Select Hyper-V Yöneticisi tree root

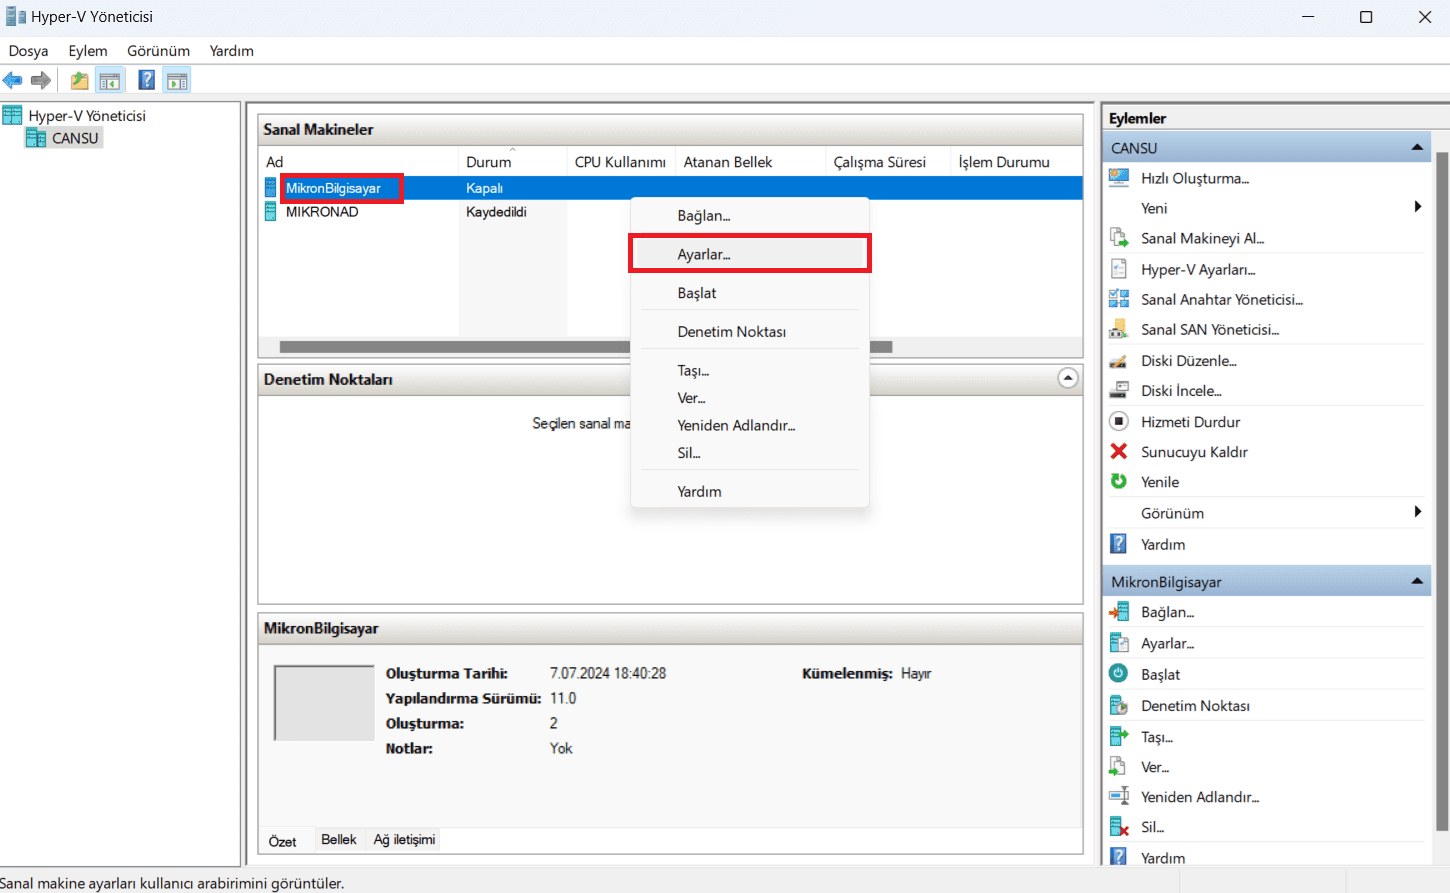(87, 116)
